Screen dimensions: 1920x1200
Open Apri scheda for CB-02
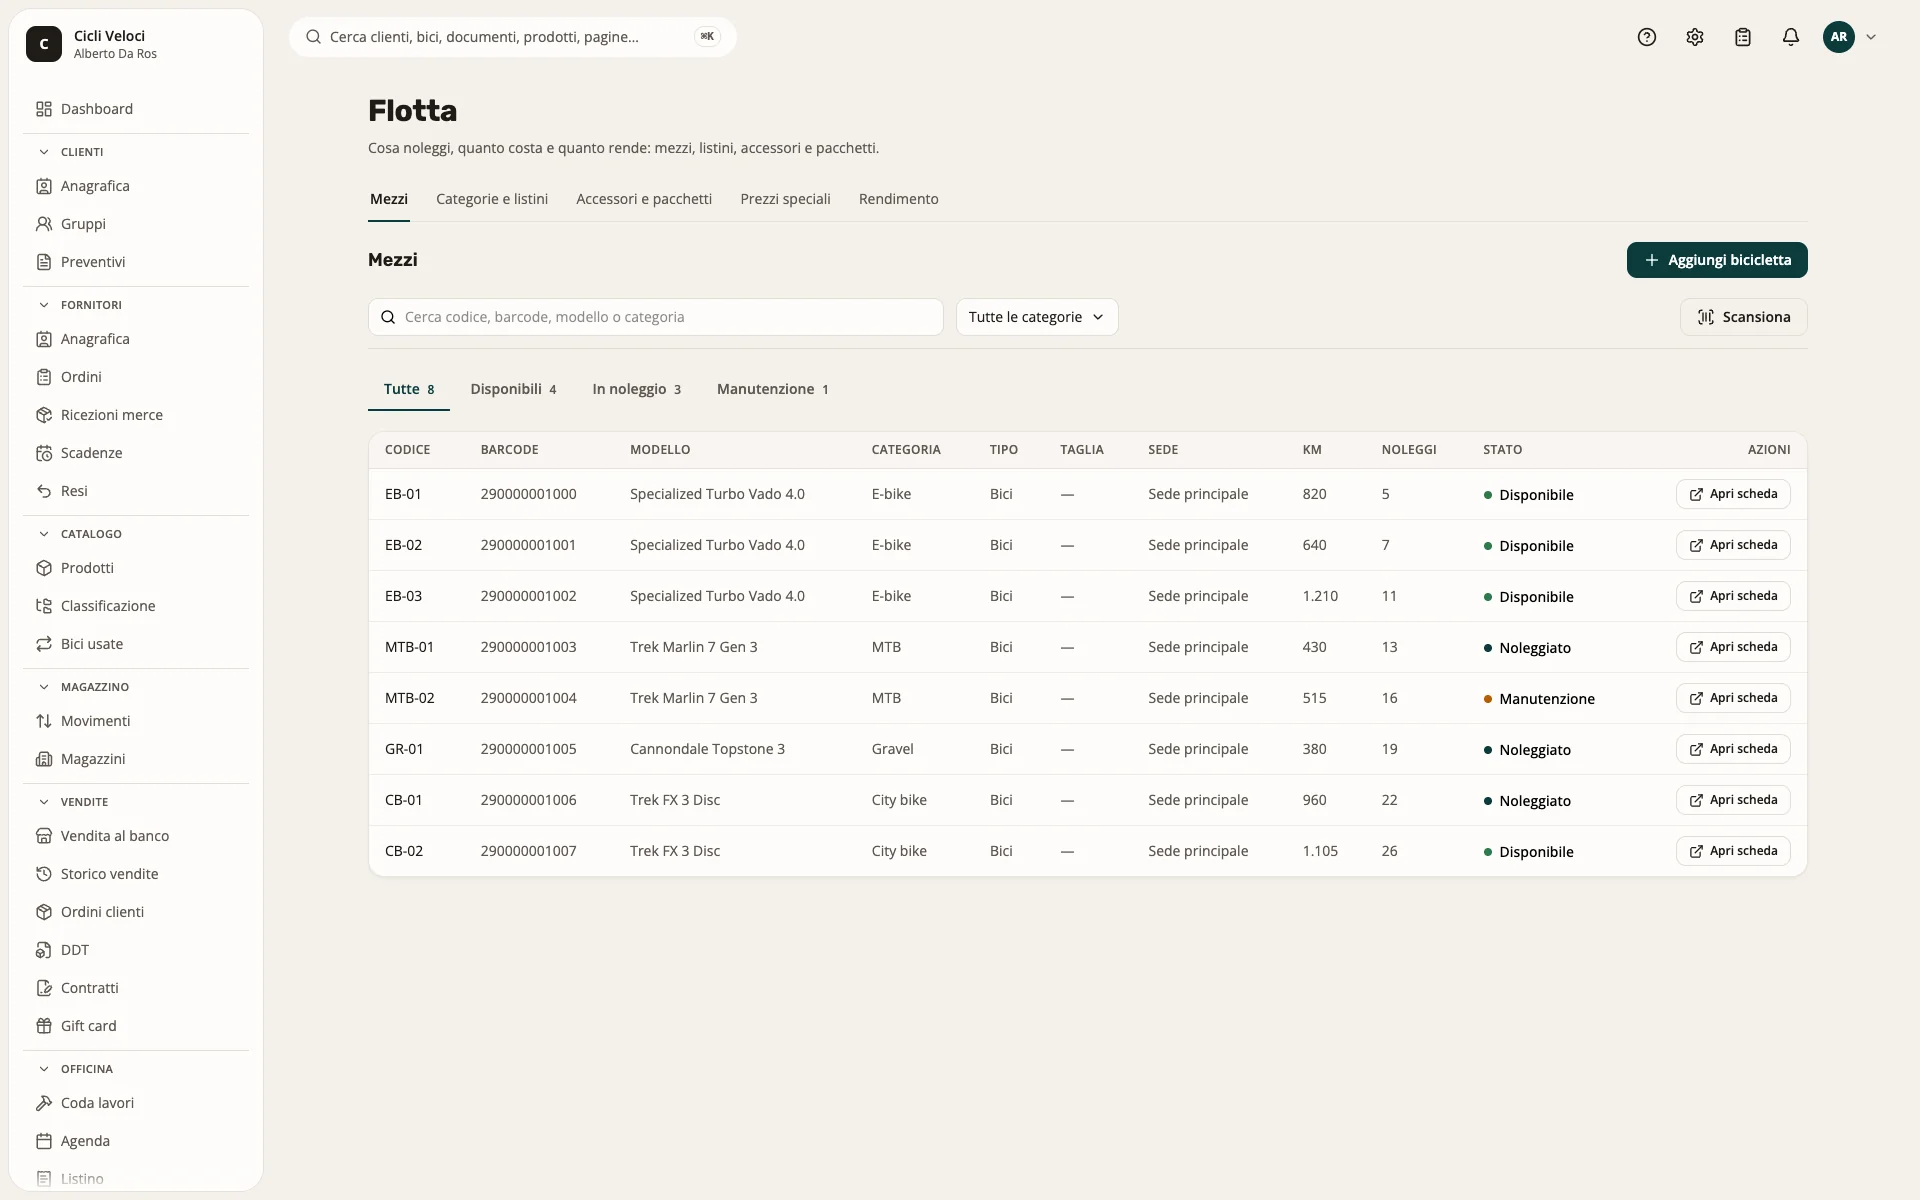coord(1733,851)
